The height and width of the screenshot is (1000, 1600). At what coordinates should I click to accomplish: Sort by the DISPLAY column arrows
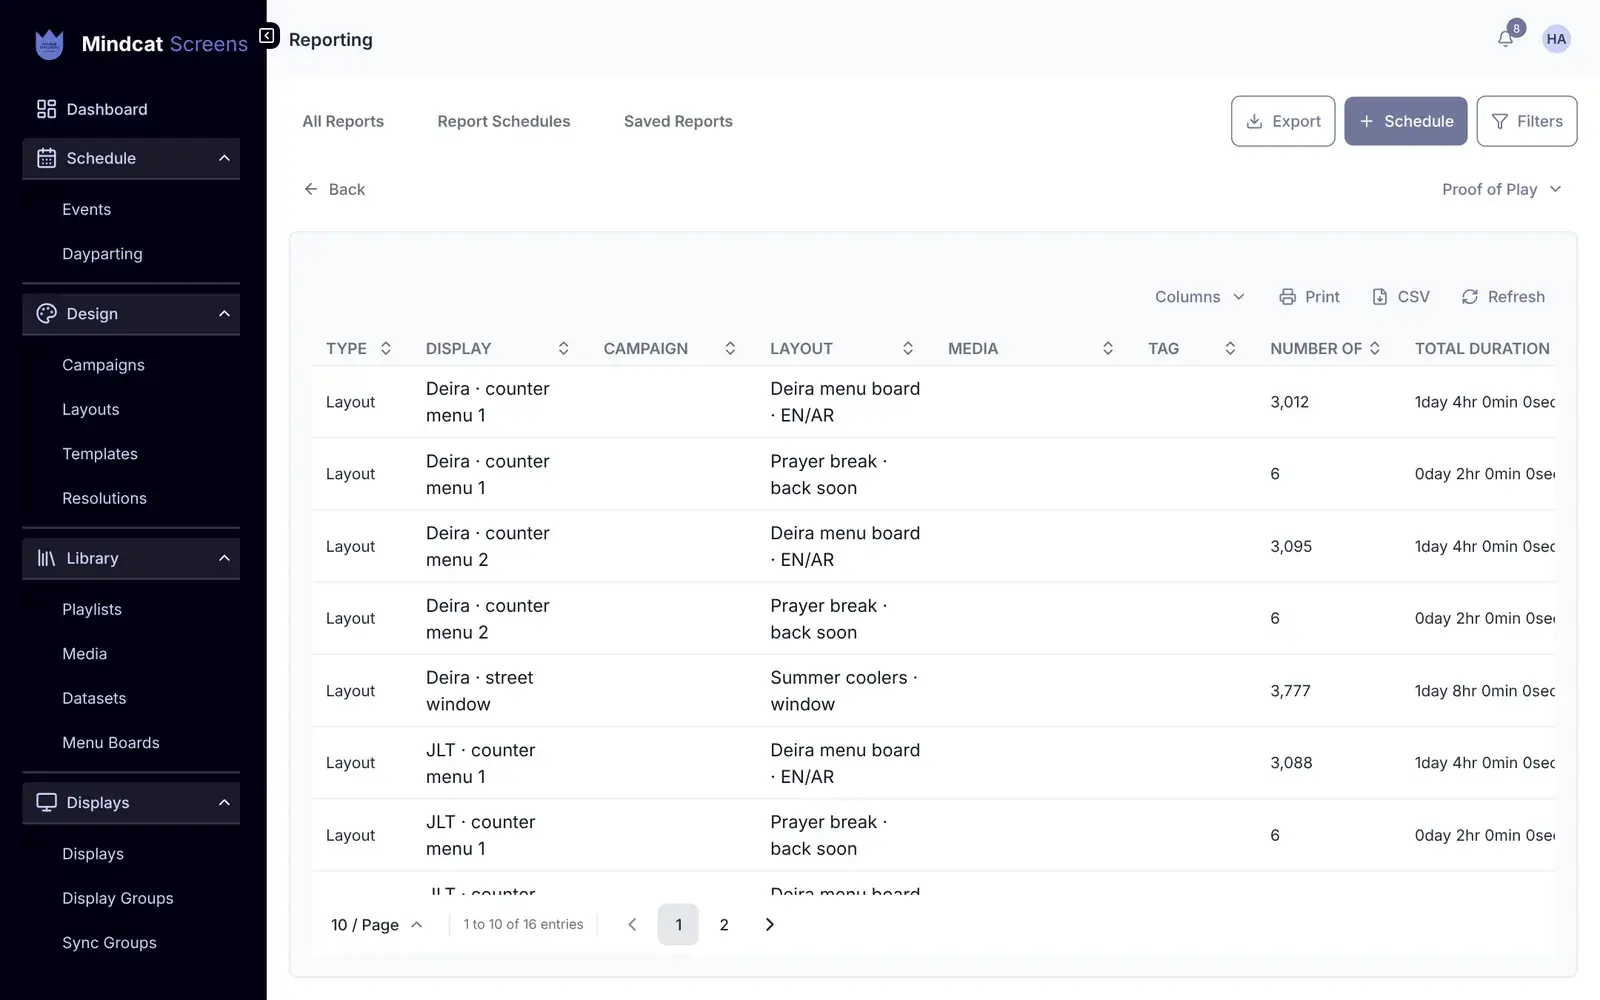563,348
